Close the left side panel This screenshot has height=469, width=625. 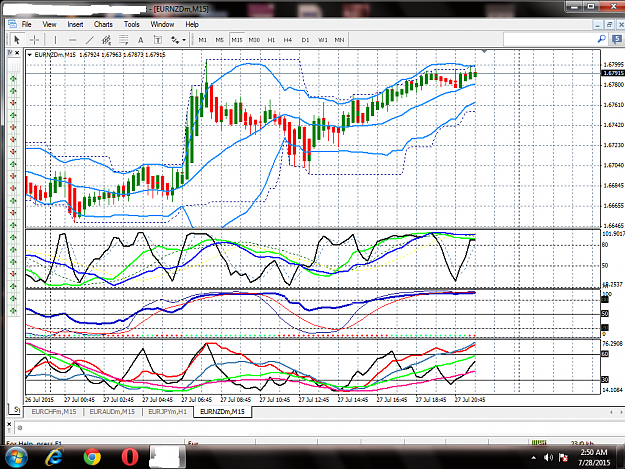(17, 53)
